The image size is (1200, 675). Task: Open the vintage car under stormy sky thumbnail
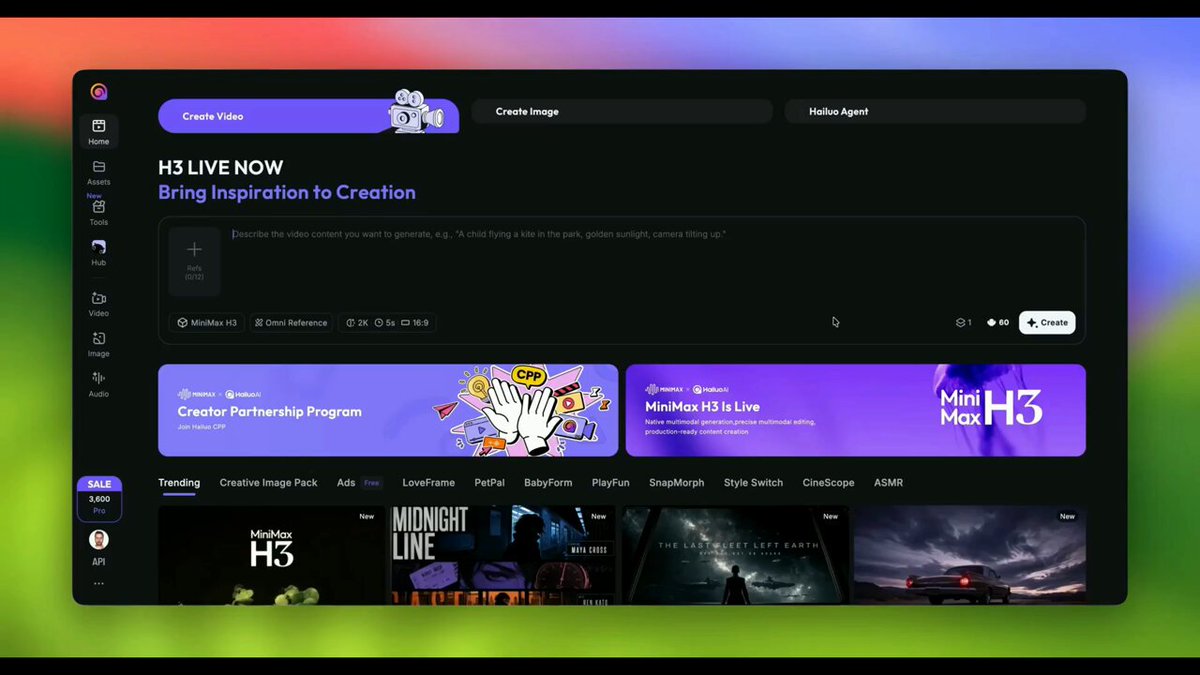[x=969, y=555]
